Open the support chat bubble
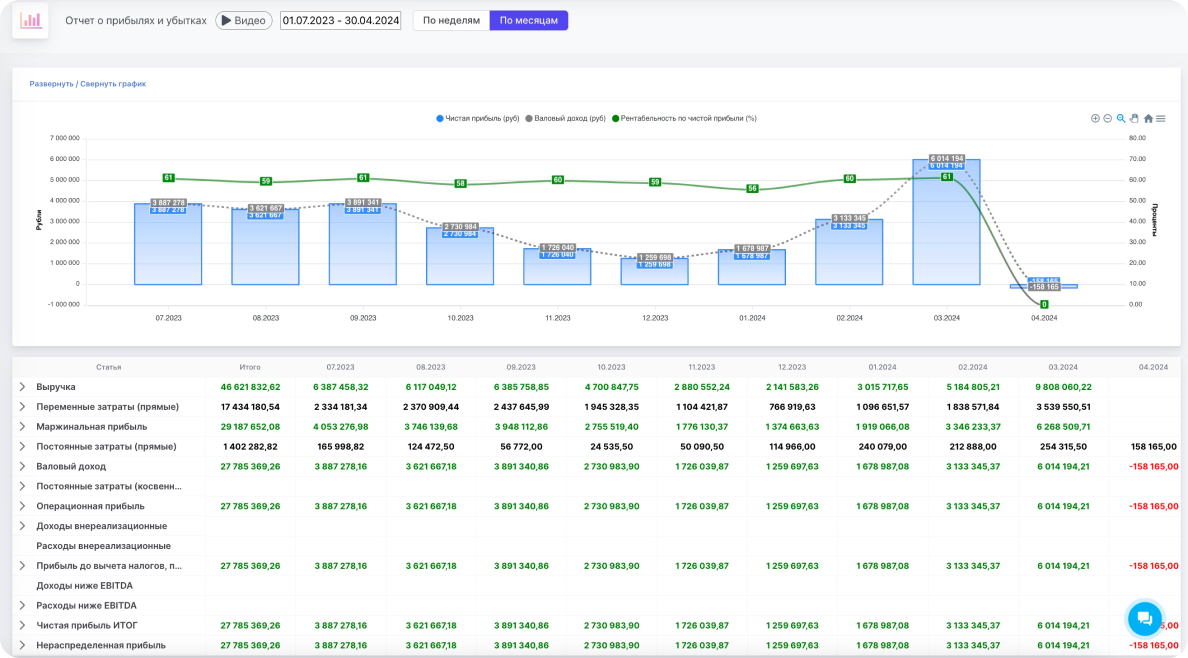1188x658 pixels. [1145, 619]
